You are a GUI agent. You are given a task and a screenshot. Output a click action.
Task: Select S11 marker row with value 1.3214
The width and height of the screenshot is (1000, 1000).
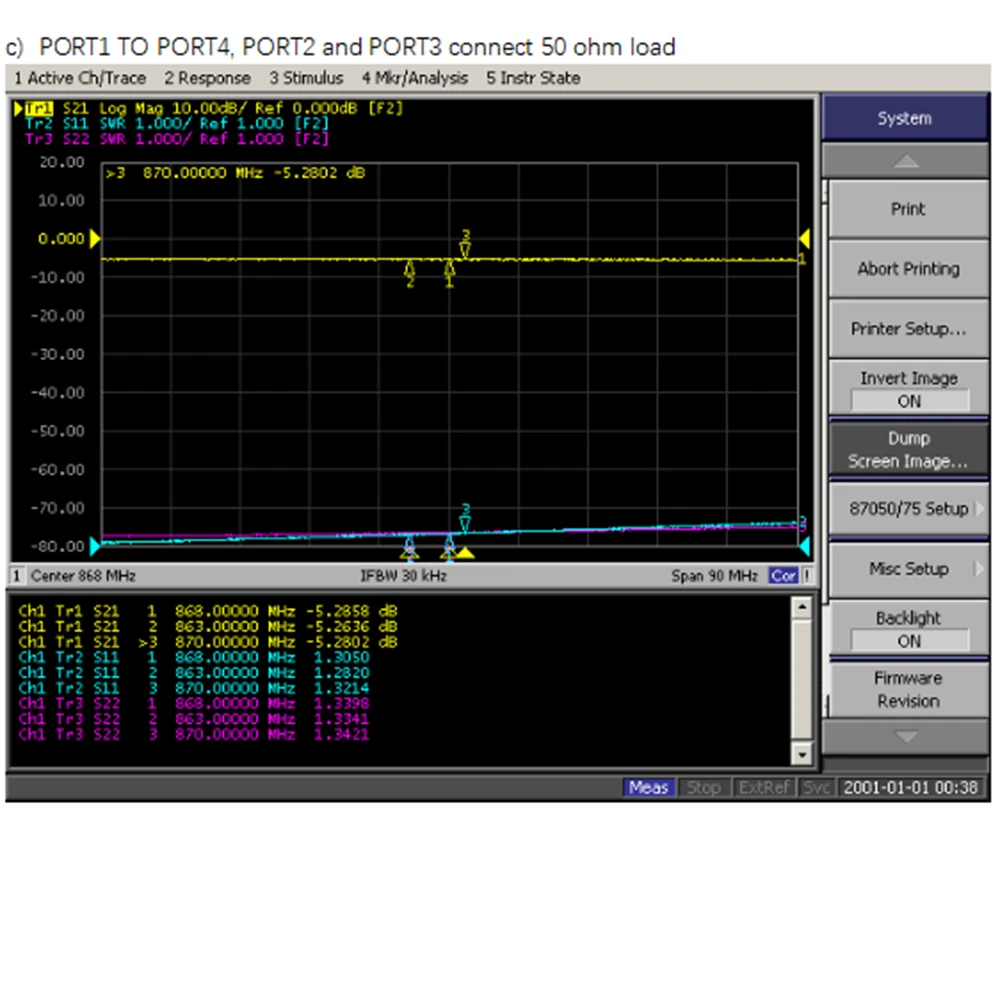194,688
